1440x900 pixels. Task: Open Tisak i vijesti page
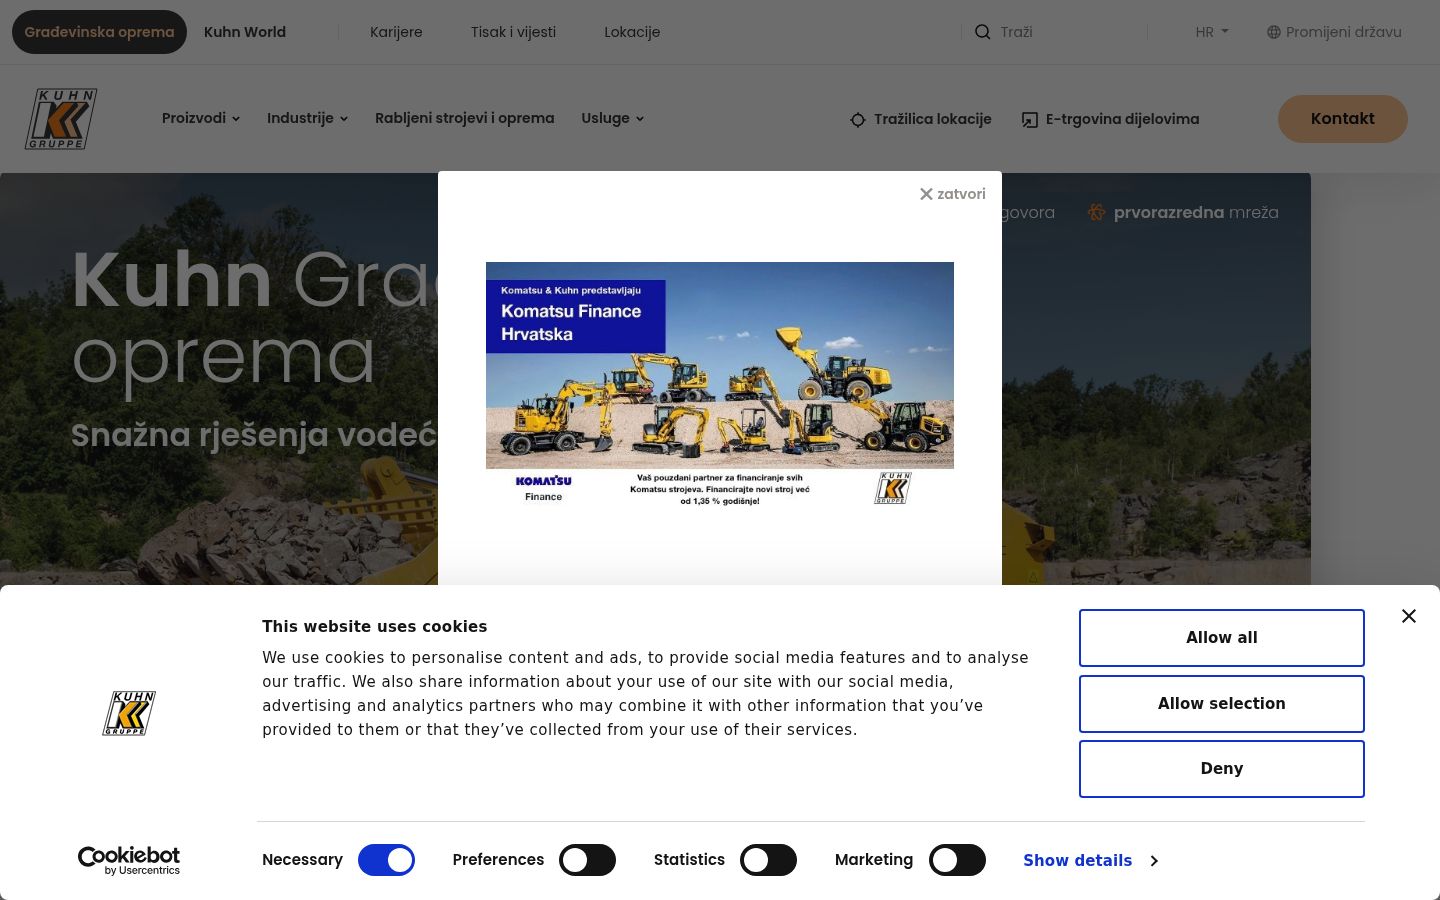(513, 32)
